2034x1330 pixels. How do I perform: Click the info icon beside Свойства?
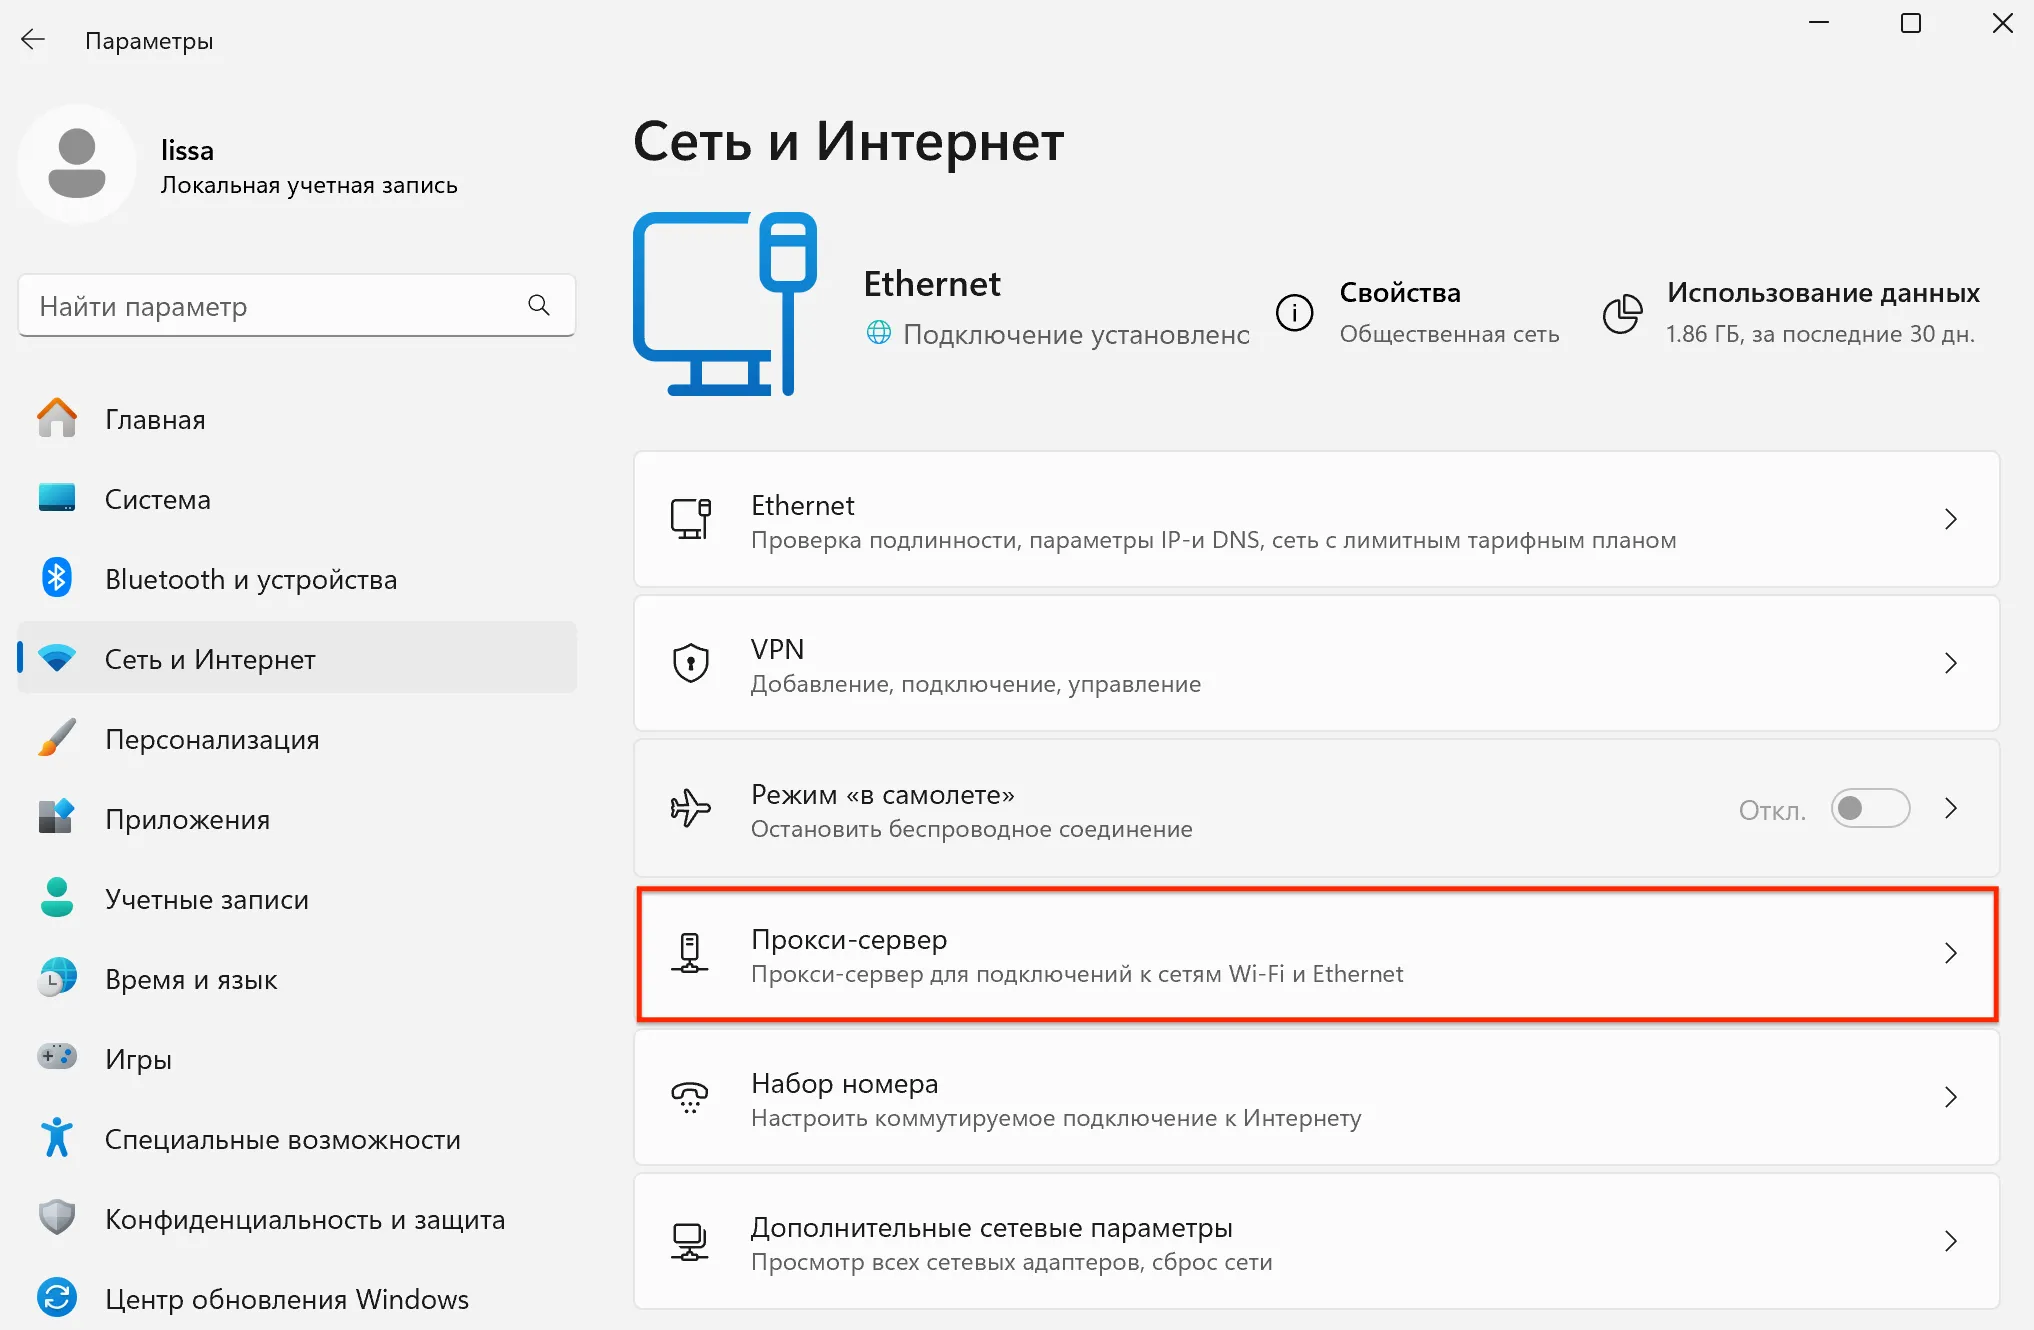click(1294, 313)
